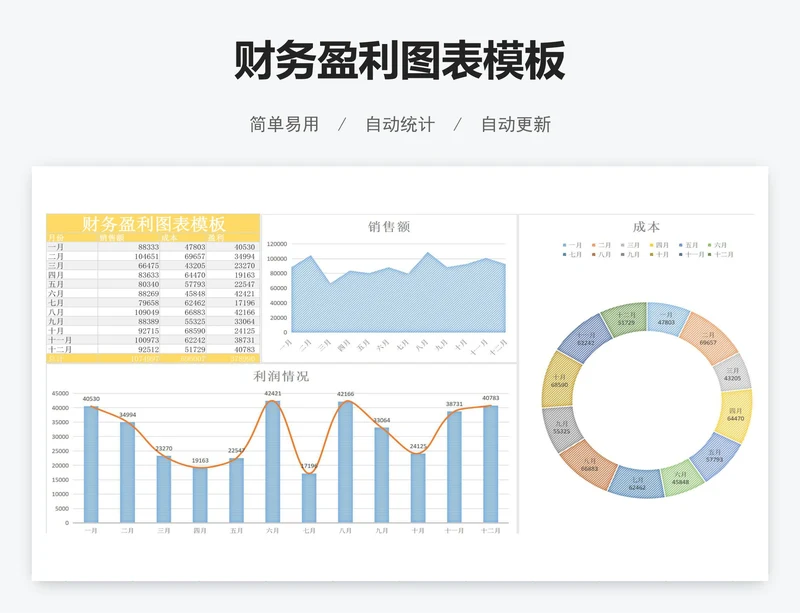The image size is (800, 613).
Task: Click the 十二月 row label in the table
Action: (x=60, y=350)
